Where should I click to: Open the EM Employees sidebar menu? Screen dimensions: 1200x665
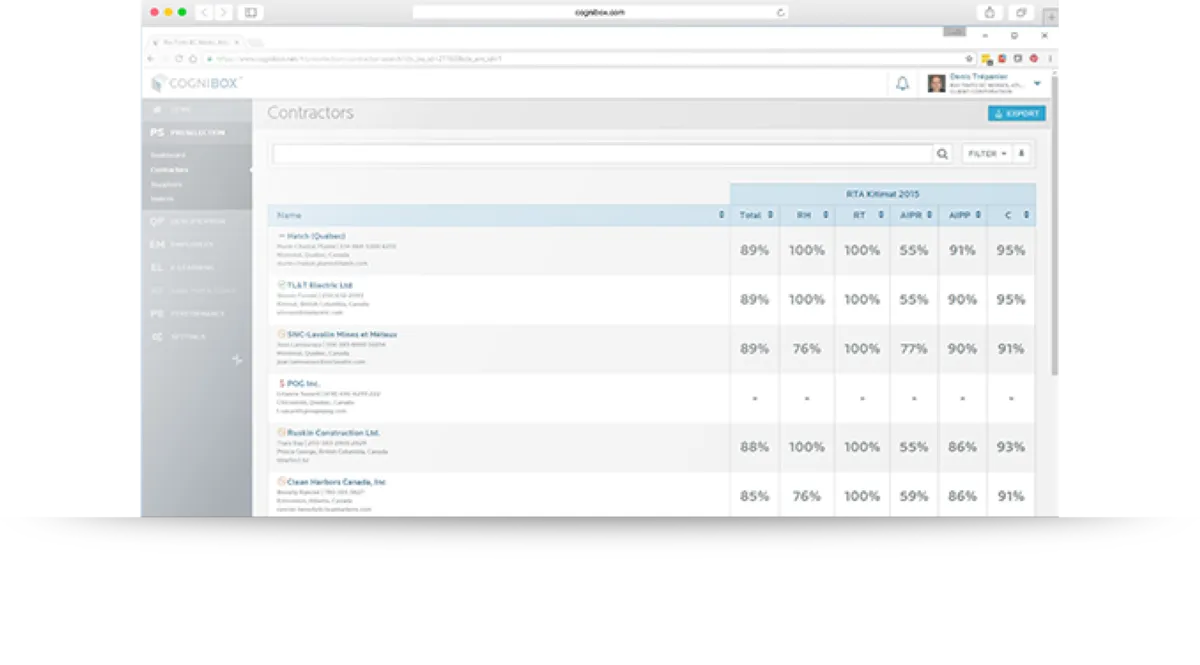pos(197,244)
